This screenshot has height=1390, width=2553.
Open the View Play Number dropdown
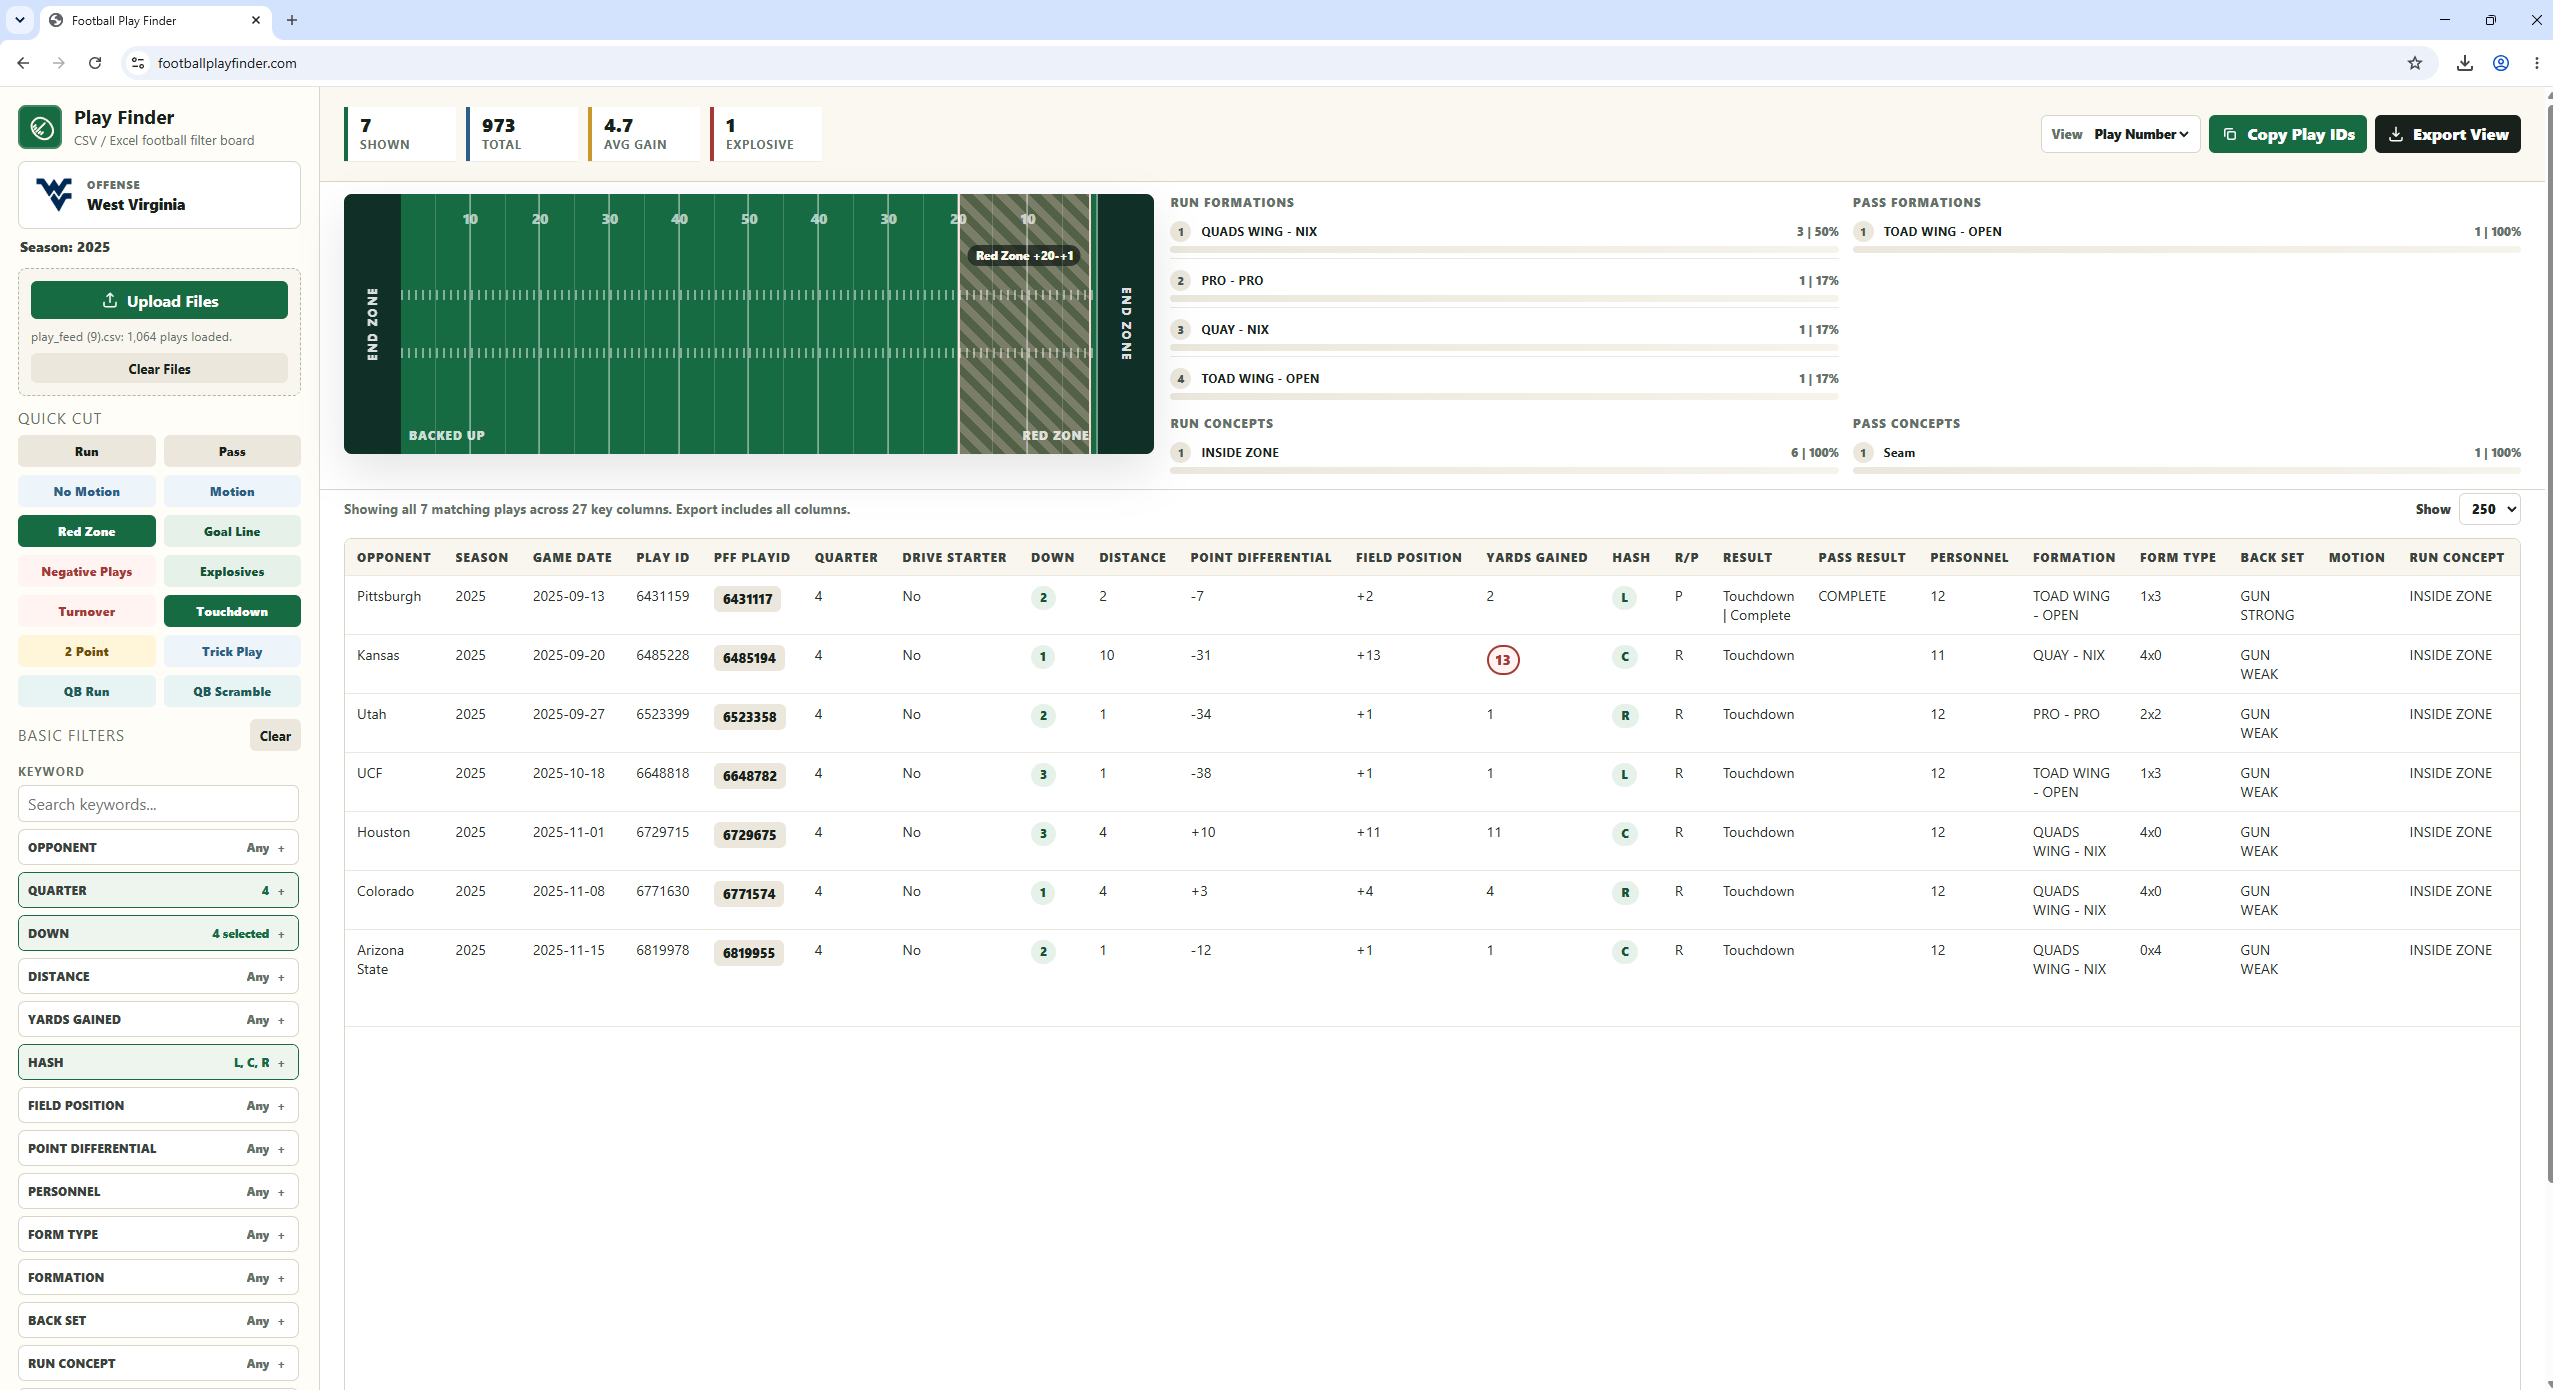click(2120, 134)
